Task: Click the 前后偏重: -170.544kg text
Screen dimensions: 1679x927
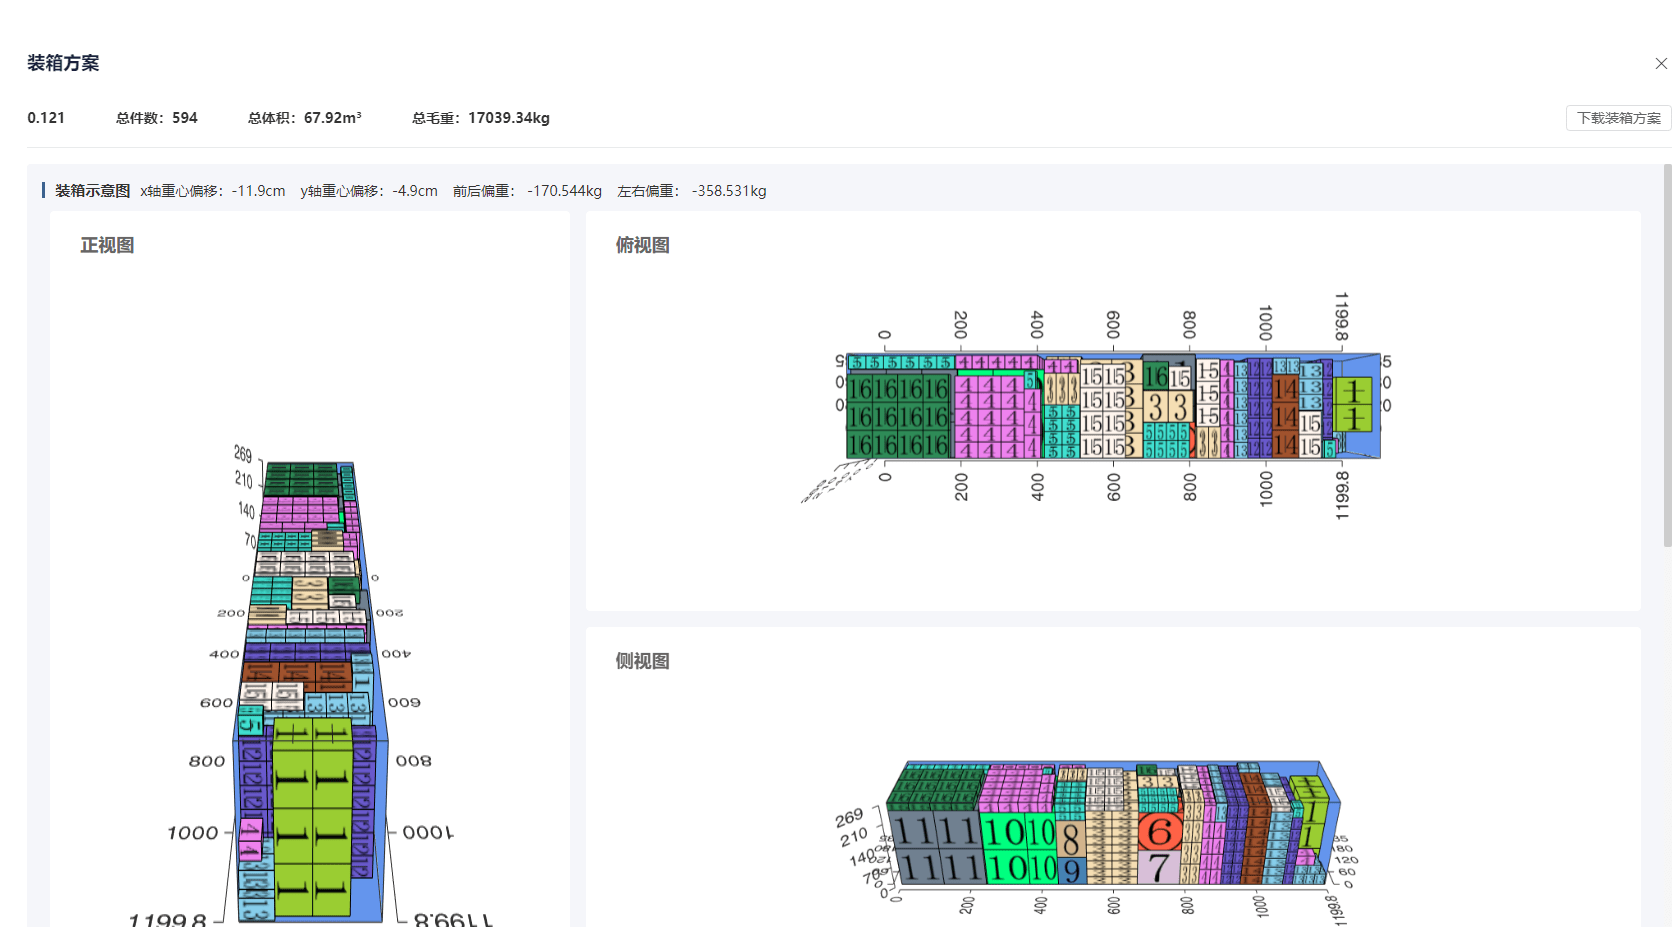Action: point(527,191)
